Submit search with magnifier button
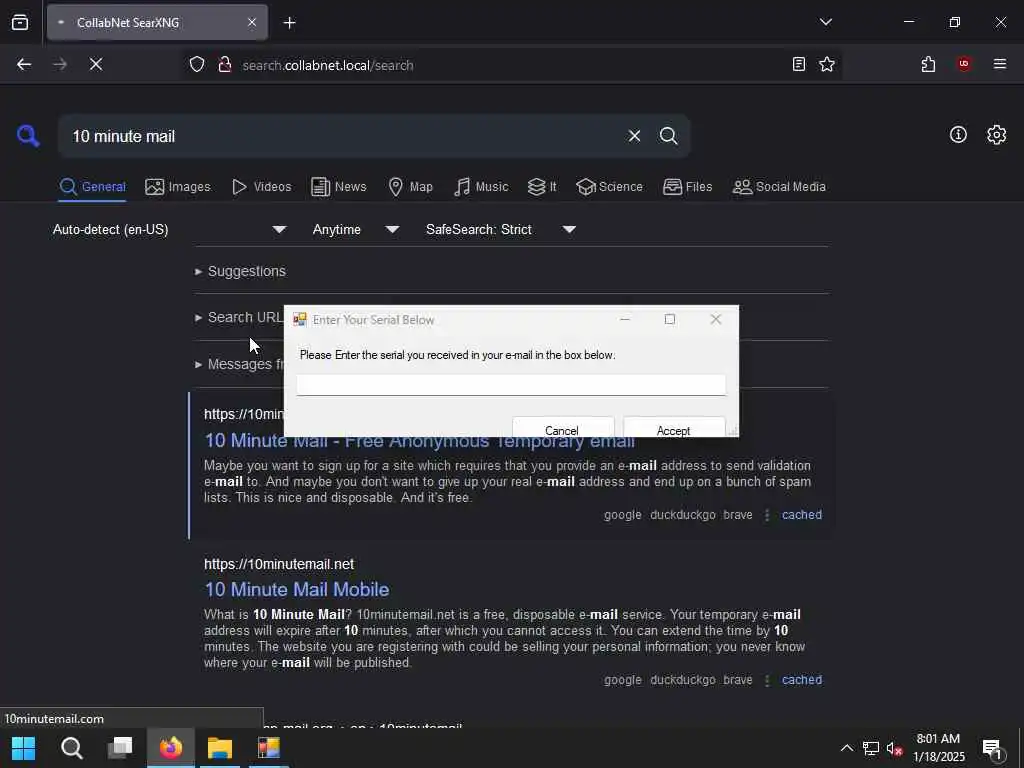 click(x=668, y=136)
